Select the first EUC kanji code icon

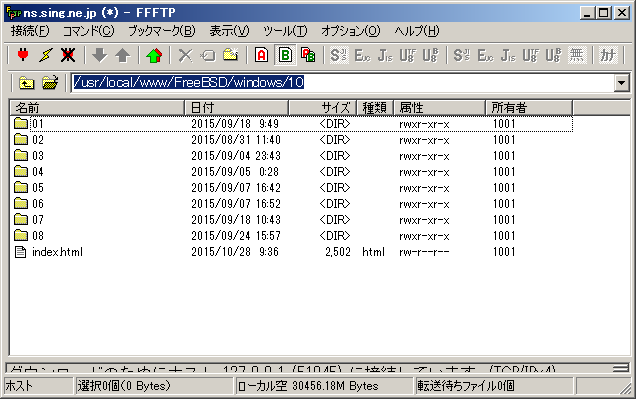pyautogui.click(x=362, y=55)
